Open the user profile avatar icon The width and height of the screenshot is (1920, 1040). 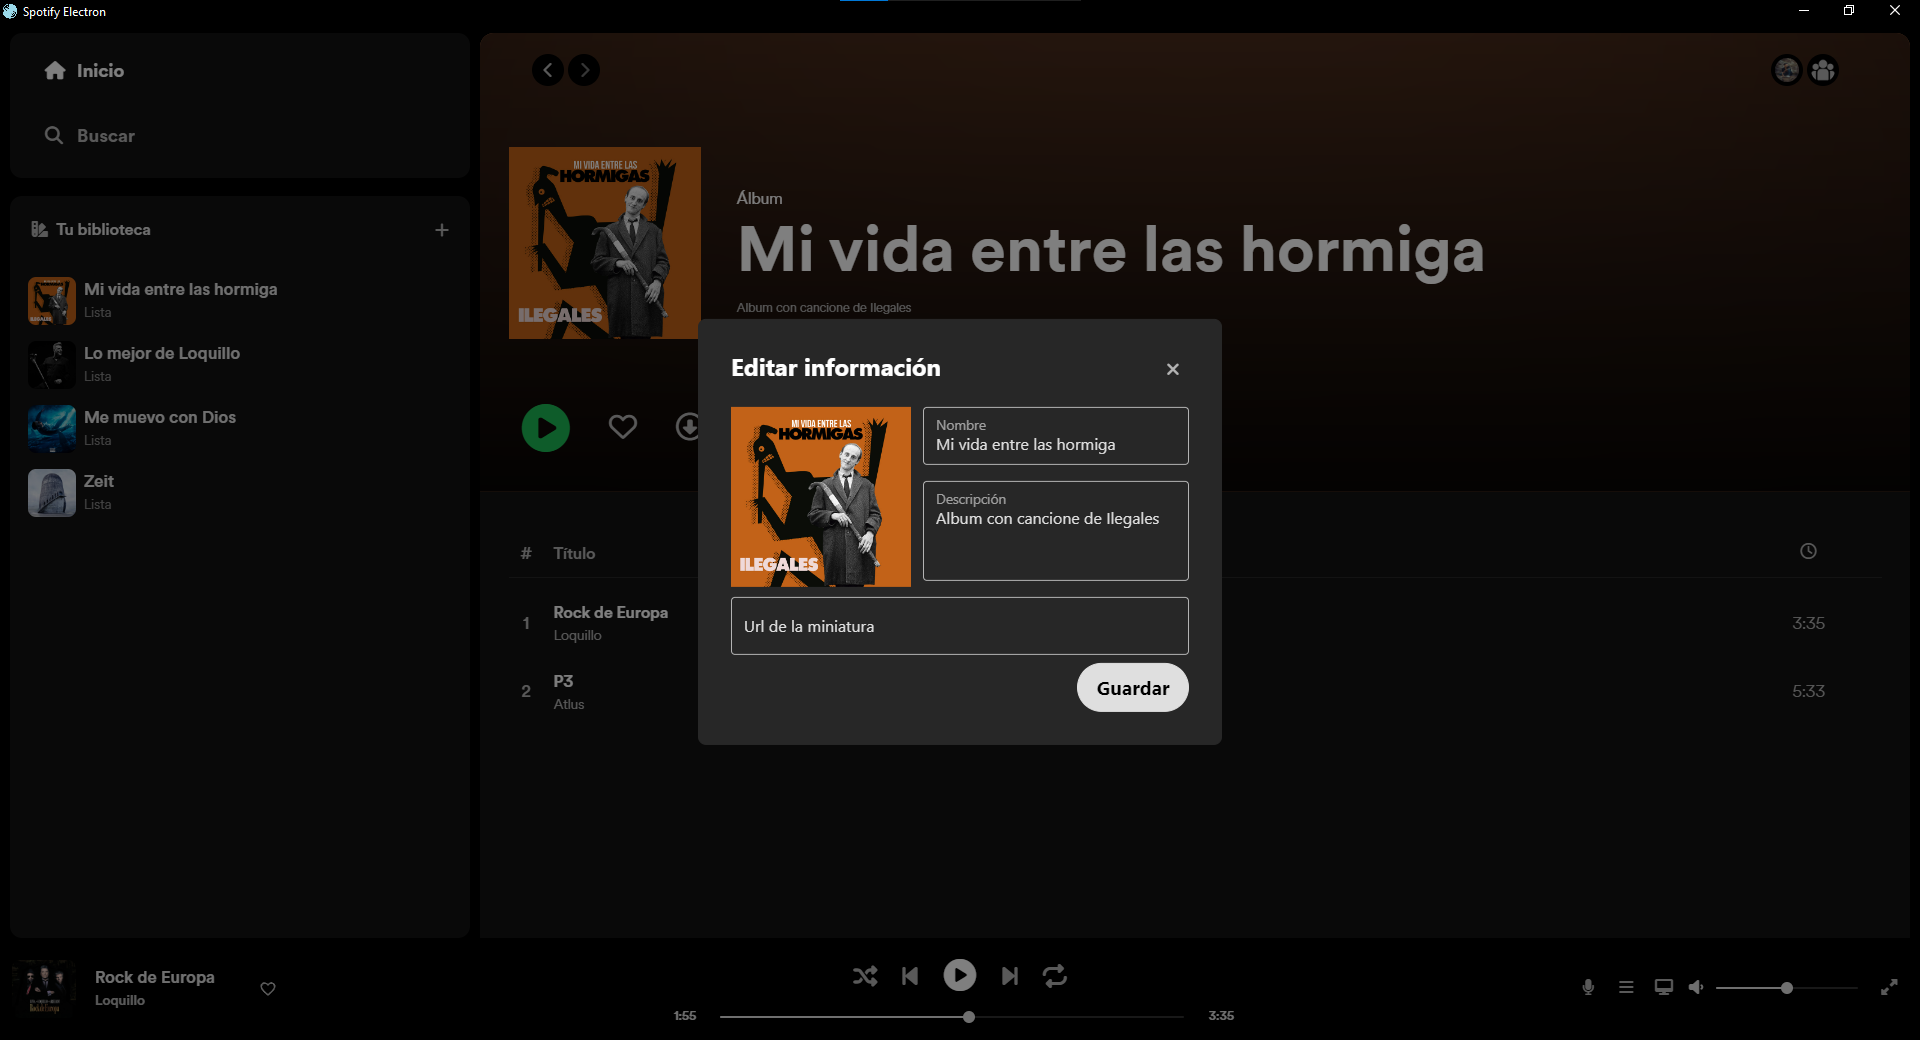[x=1787, y=70]
